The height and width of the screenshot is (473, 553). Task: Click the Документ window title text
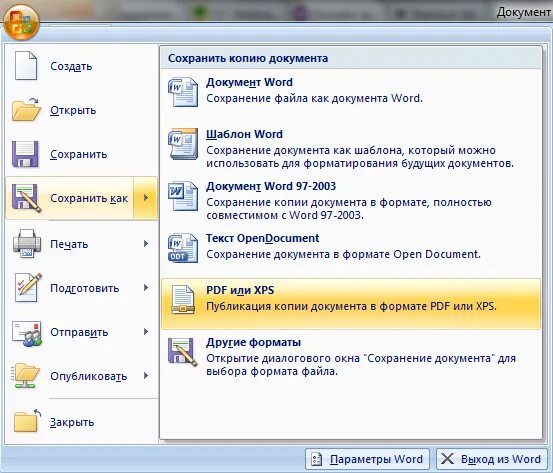click(524, 12)
